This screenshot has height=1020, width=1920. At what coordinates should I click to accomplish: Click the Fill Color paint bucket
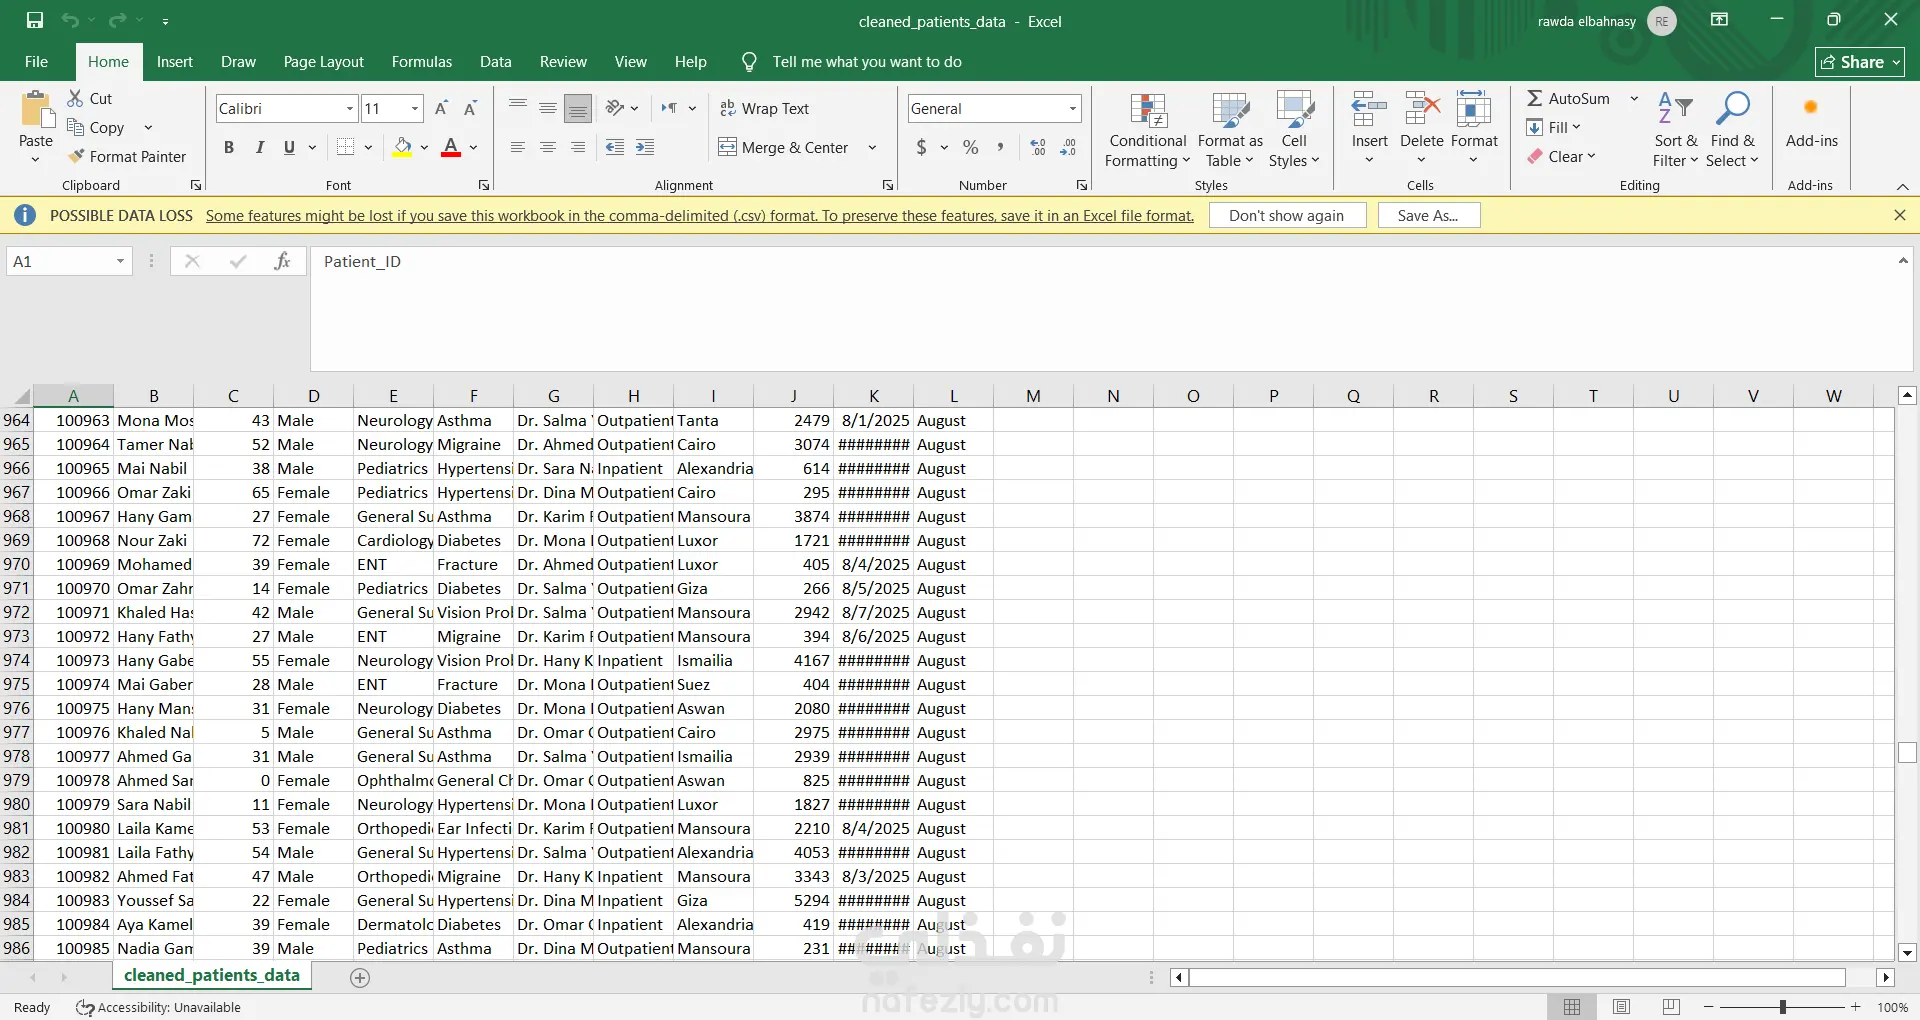[402, 147]
